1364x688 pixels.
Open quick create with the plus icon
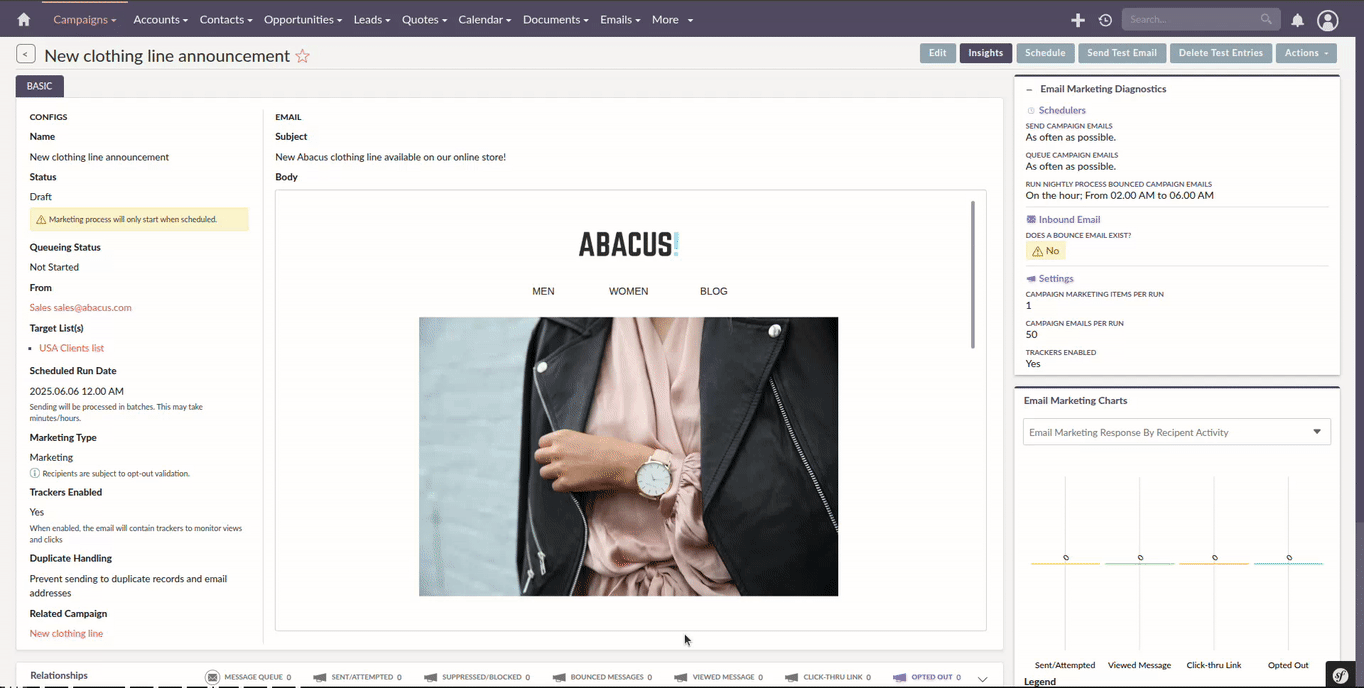coord(1078,19)
